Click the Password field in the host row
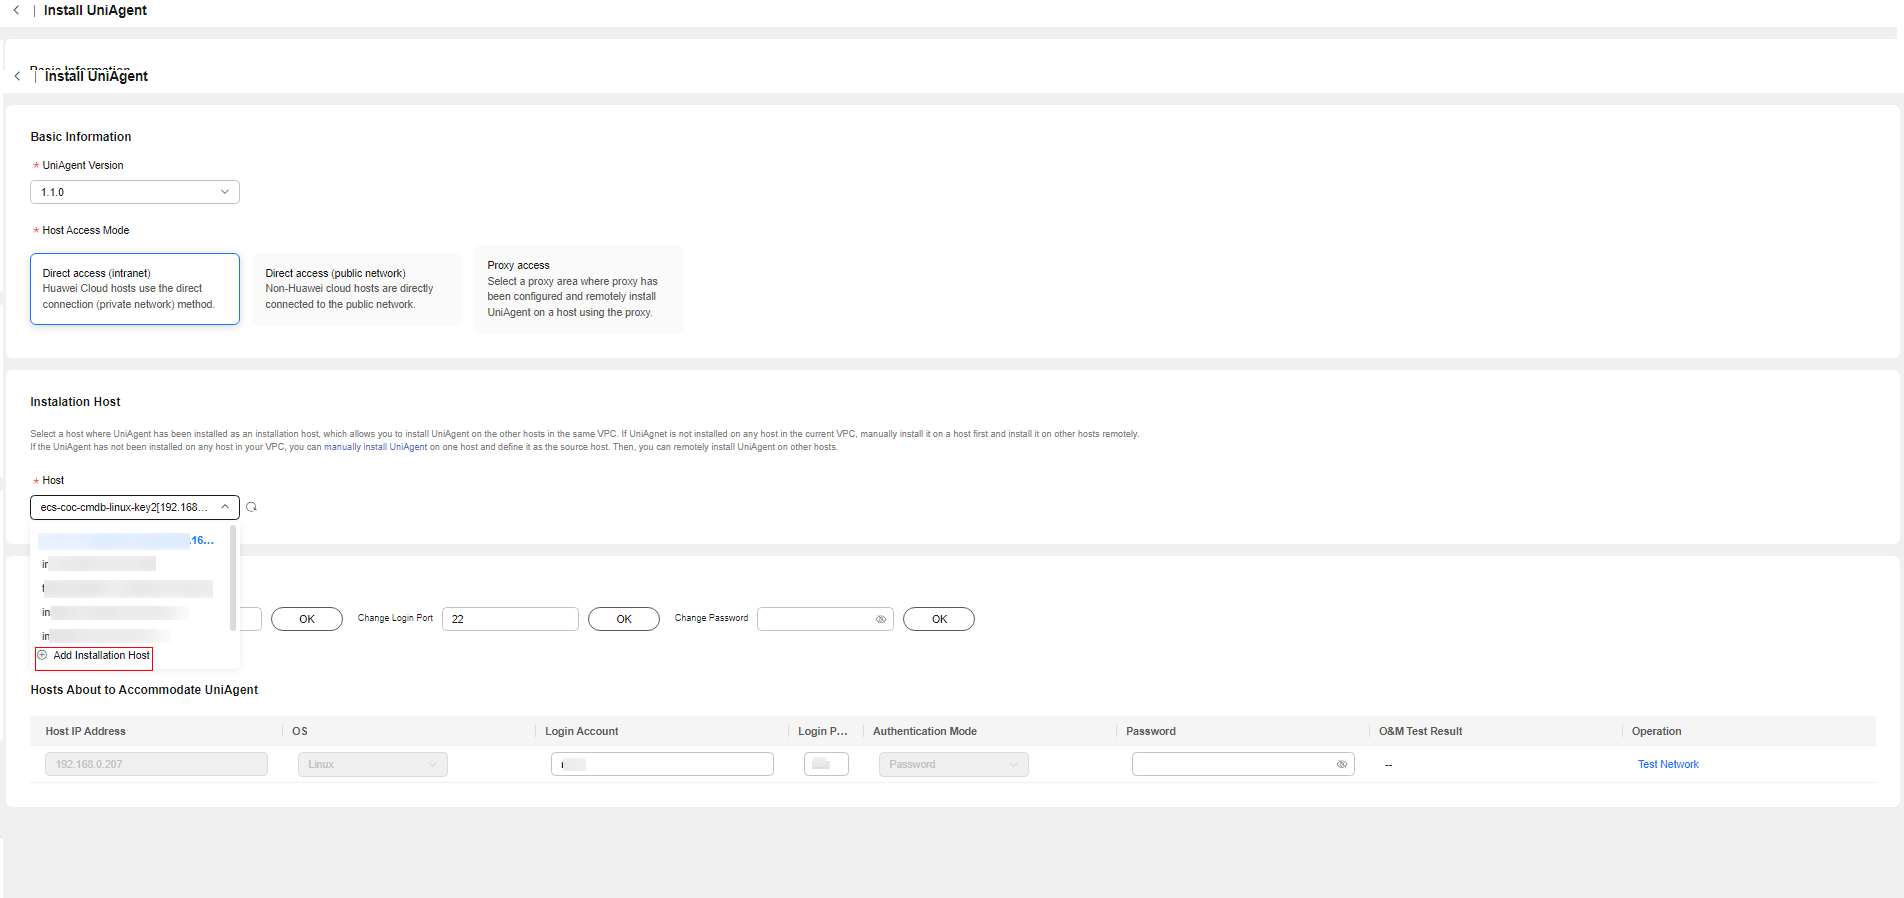 point(1243,764)
